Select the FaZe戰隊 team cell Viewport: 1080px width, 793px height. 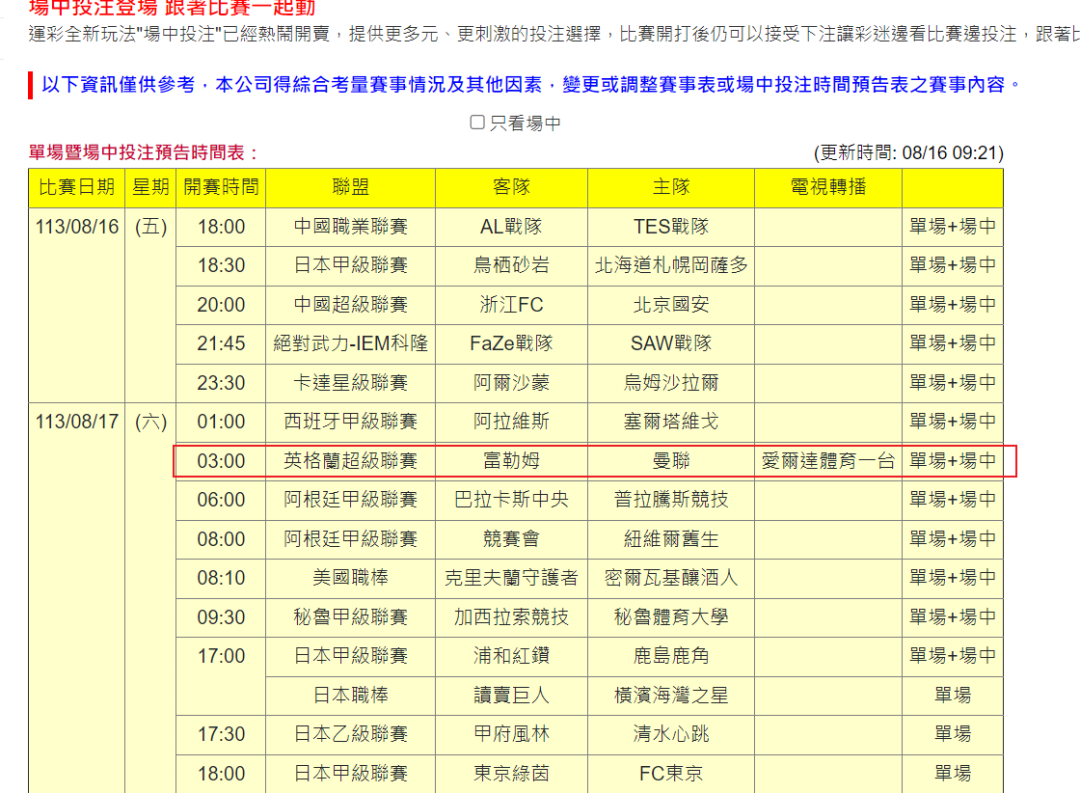pos(511,344)
